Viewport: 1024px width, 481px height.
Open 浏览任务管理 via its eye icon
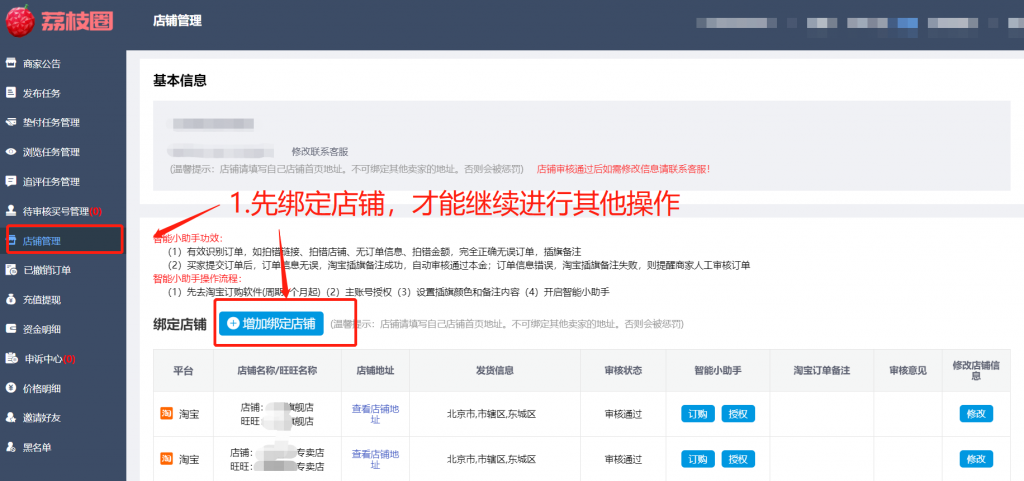tap(10, 151)
